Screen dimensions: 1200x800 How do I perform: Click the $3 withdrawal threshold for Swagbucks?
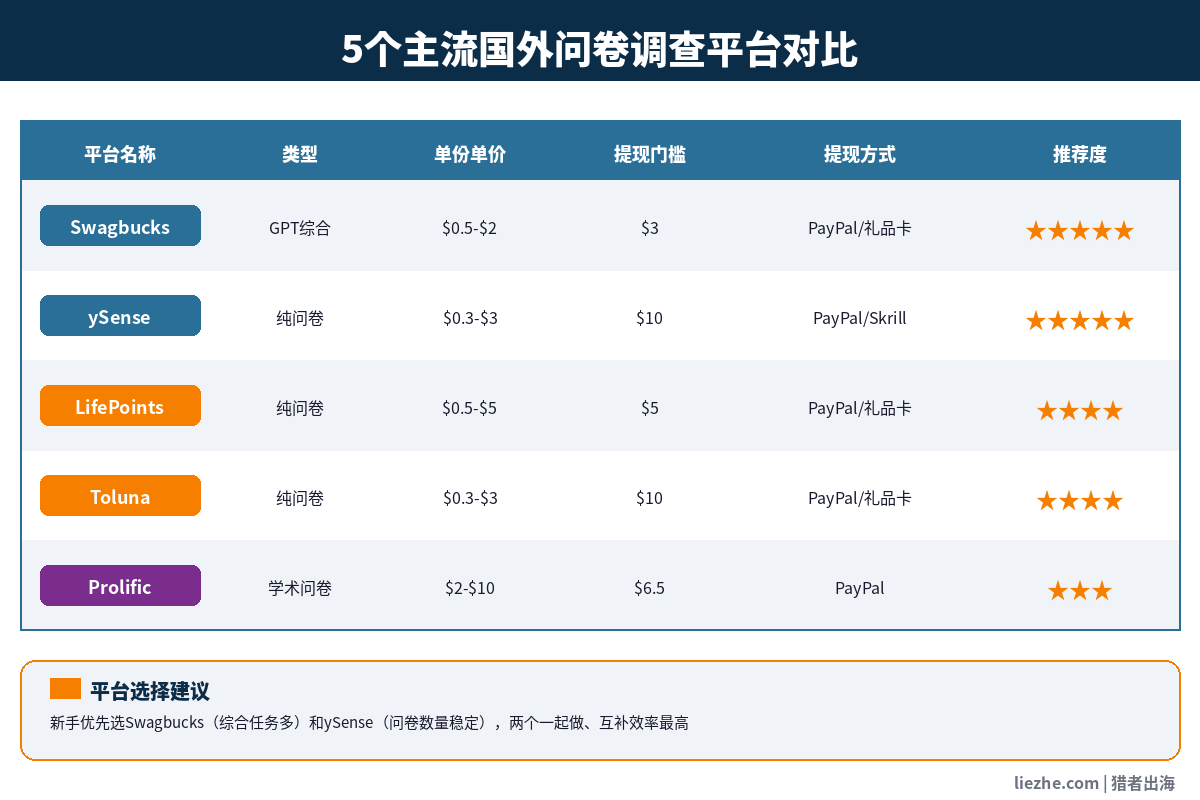pyautogui.click(x=650, y=228)
